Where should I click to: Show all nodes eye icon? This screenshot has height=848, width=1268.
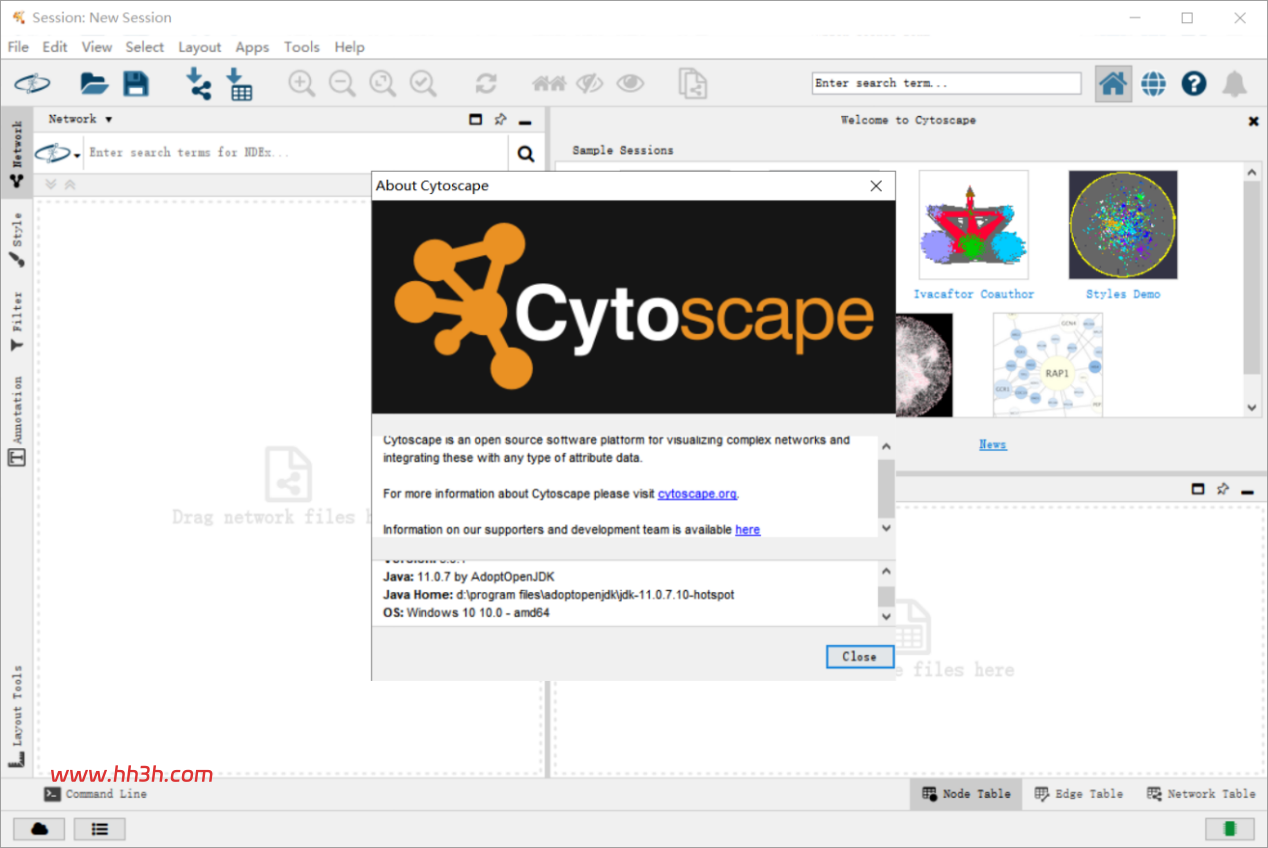pos(630,83)
